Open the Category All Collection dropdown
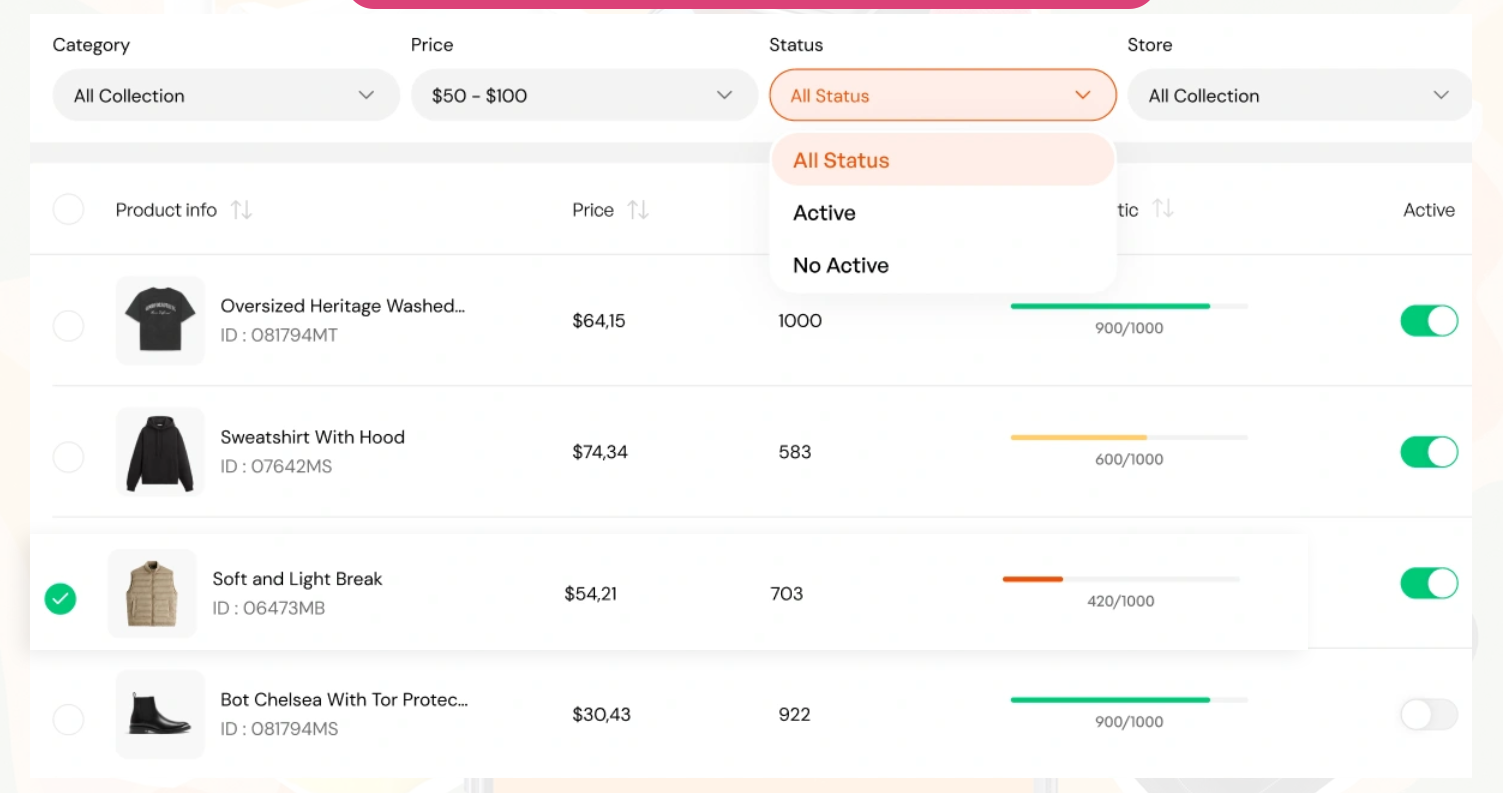Image resolution: width=1503 pixels, height=793 pixels. (226, 95)
